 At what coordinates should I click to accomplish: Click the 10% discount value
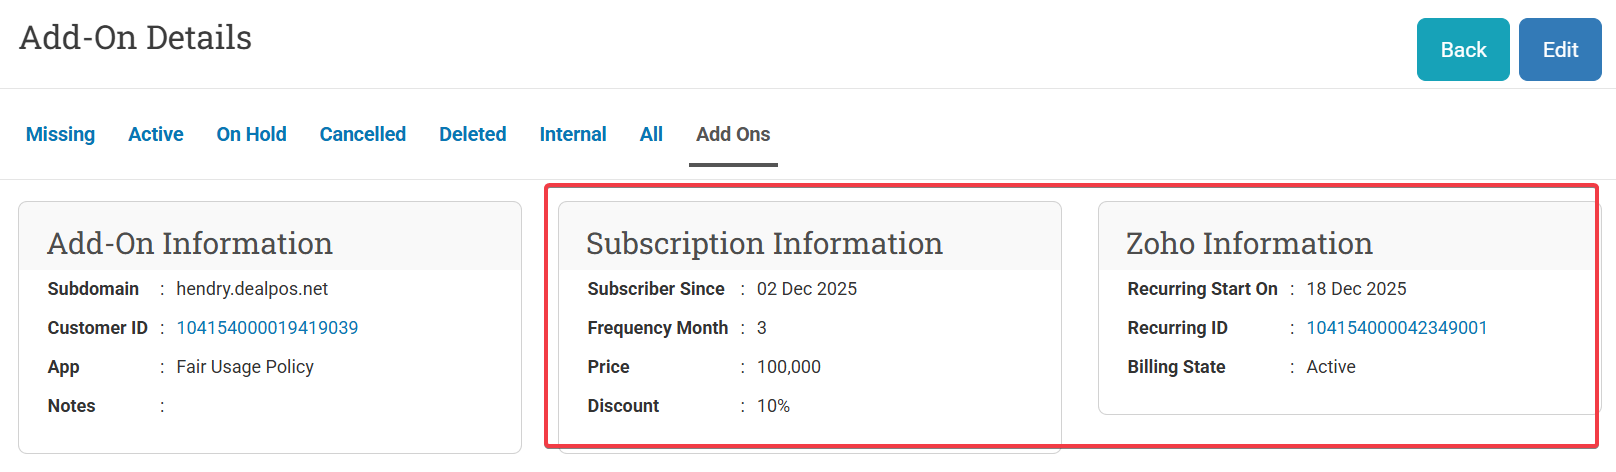click(x=773, y=406)
